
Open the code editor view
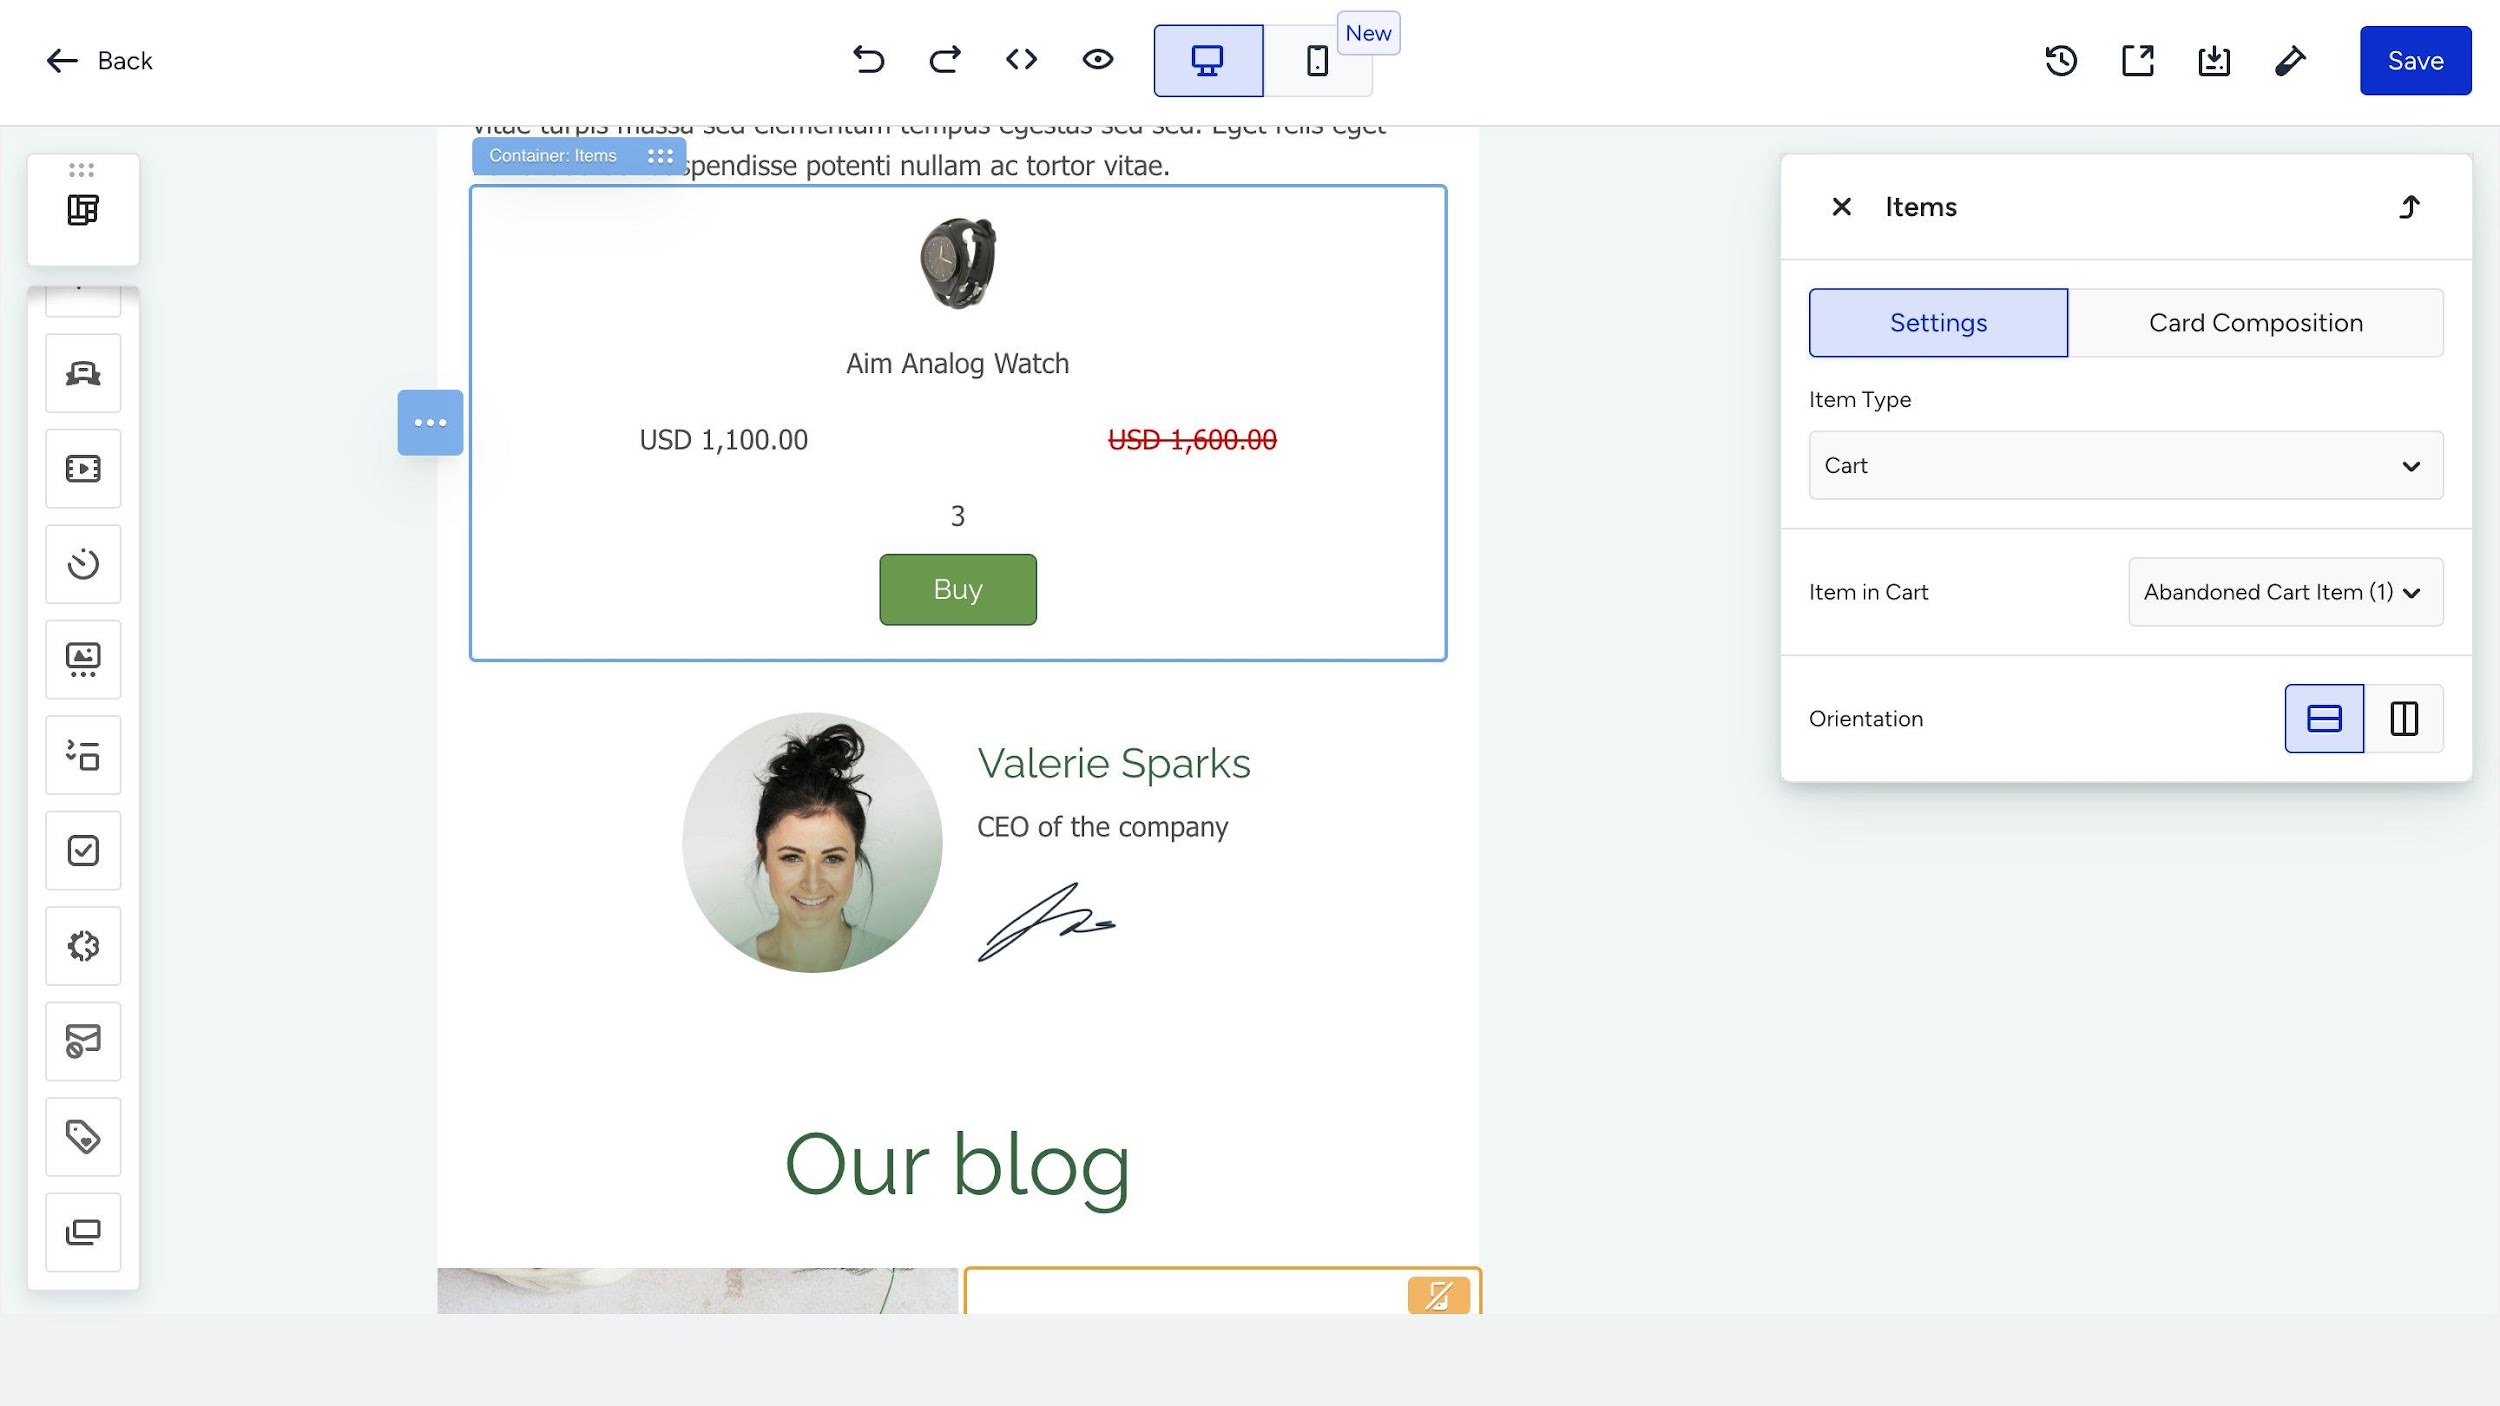point(1021,60)
